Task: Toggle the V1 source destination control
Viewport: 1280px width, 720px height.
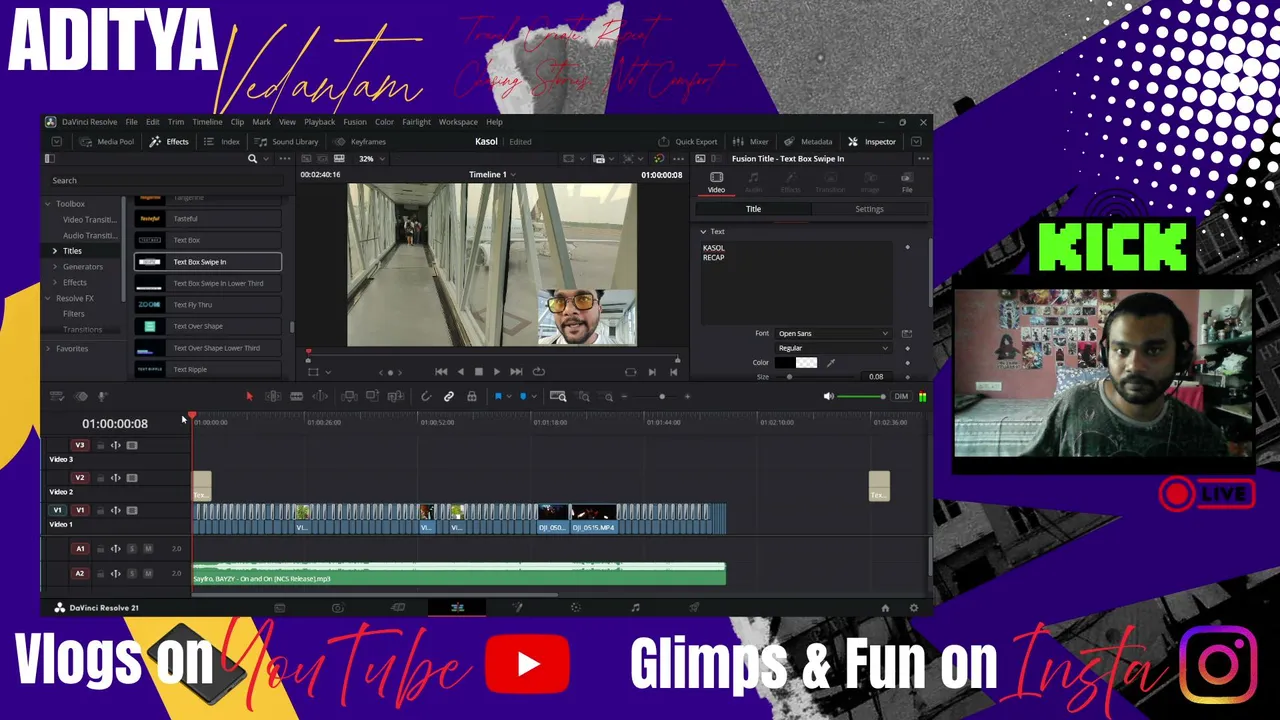Action: click(57, 511)
